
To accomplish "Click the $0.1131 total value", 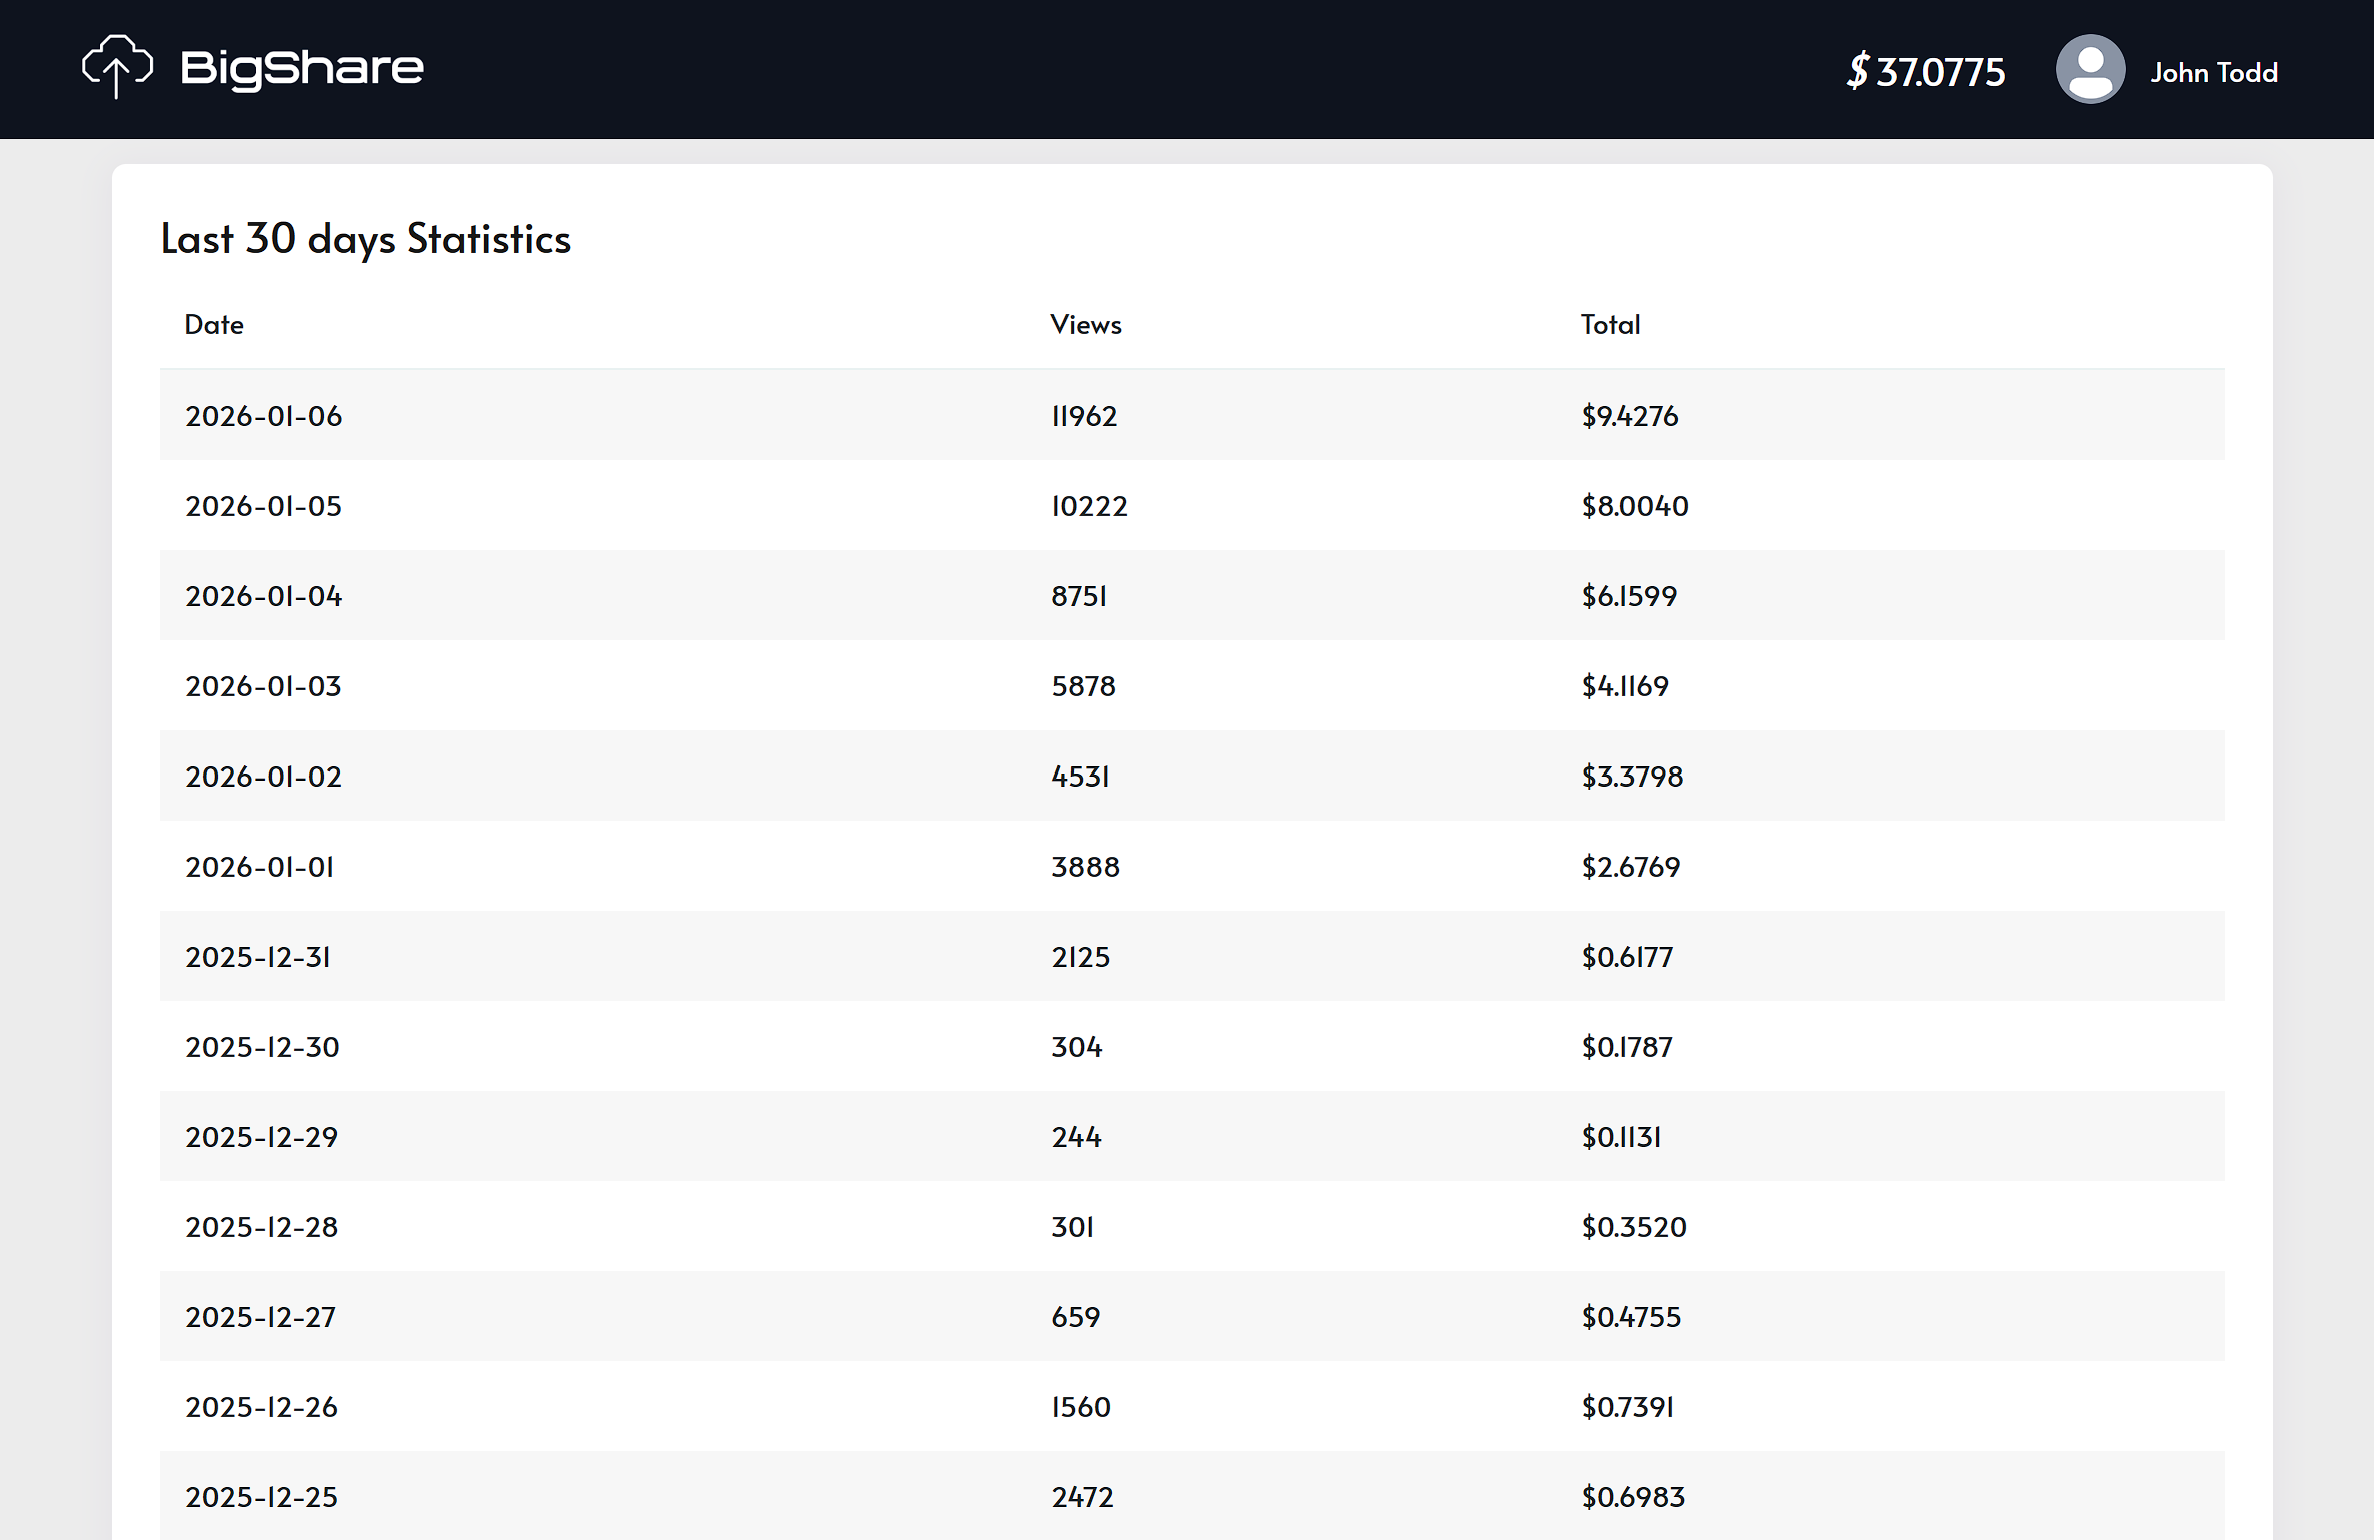I will [1621, 1137].
